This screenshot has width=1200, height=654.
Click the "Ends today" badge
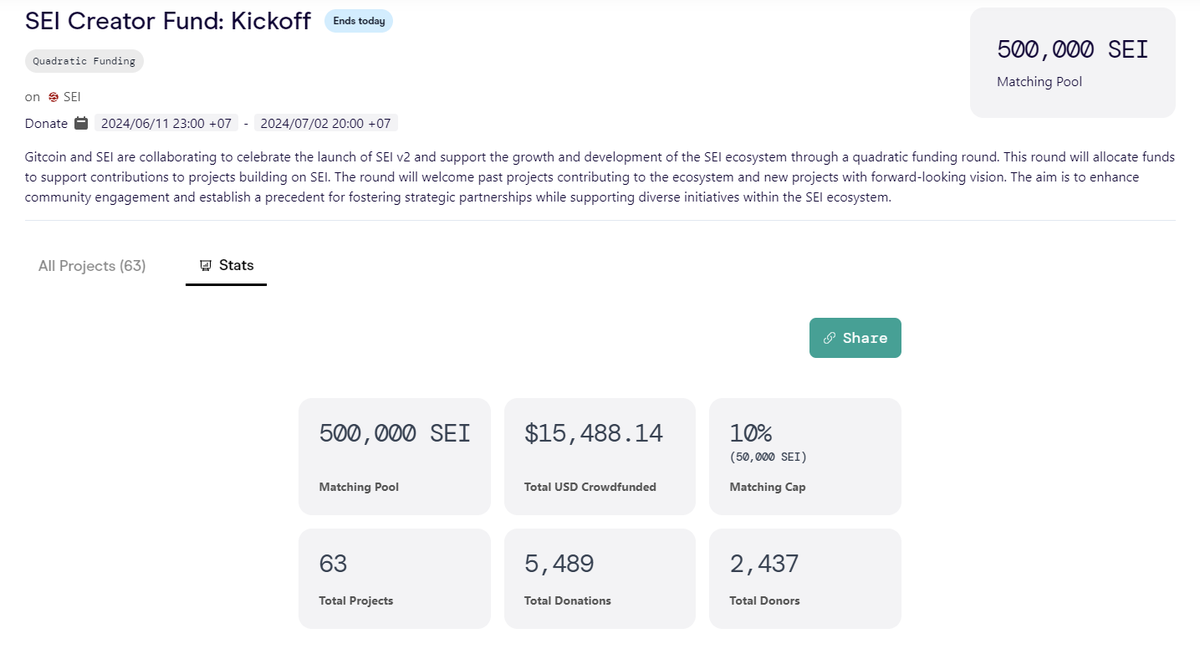pyautogui.click(x=358, y=19)
